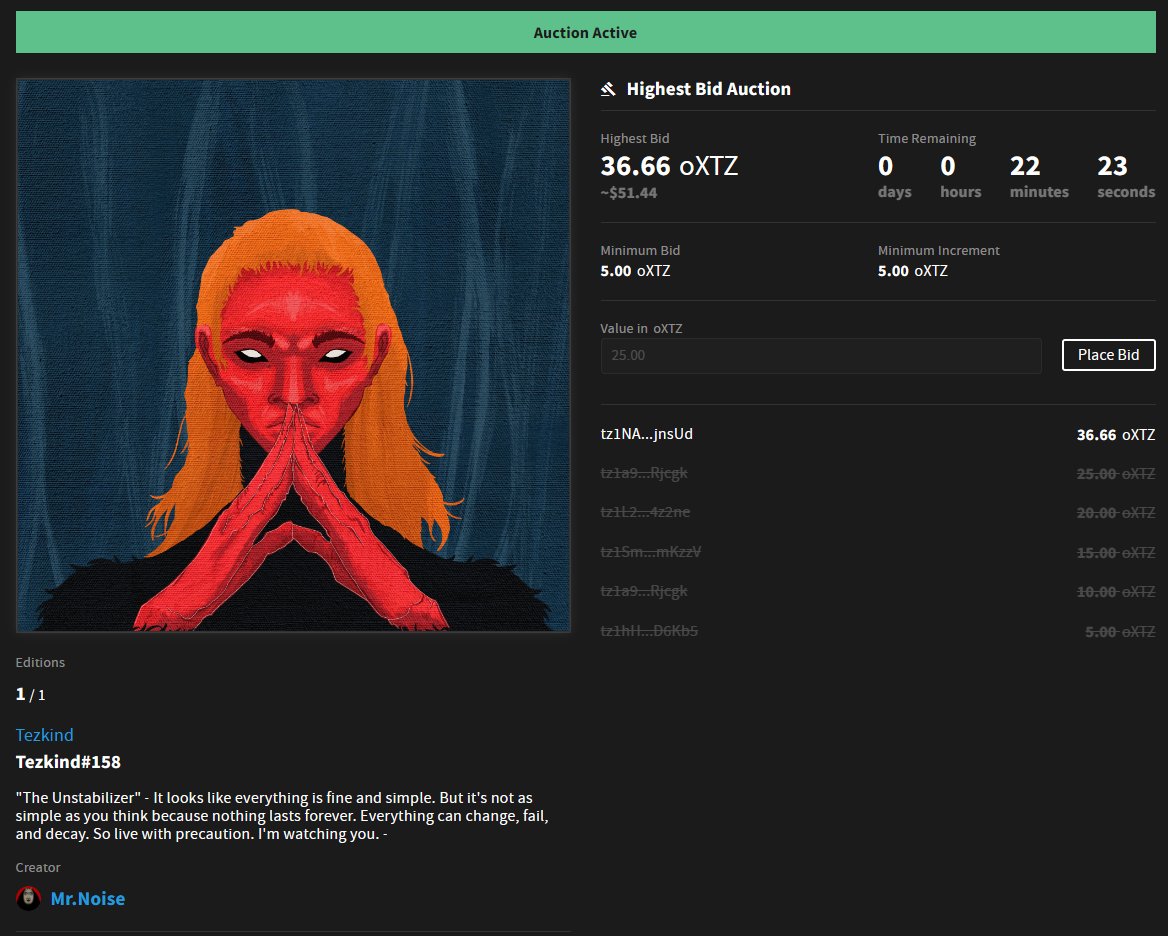Image resolution: width=1168 pixels, height=936 pixels.
Task: Click the Minimum Increment 5.00 oXTZ value
Action: [912, 271]
